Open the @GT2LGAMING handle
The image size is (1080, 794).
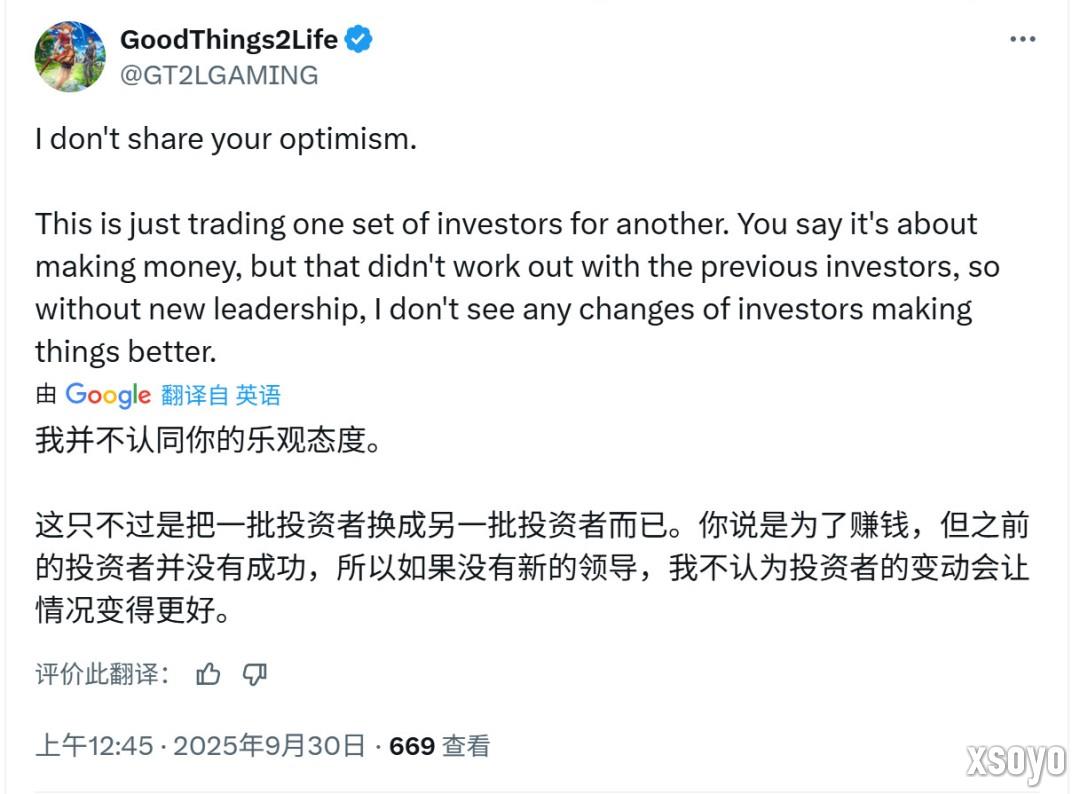pyautogui.click(x=218, y=74)
